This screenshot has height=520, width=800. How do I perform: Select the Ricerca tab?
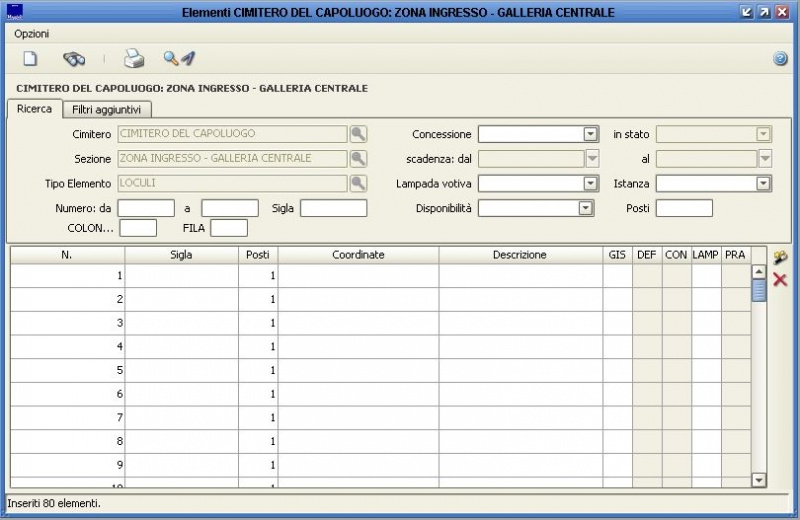tap(35, 109)
